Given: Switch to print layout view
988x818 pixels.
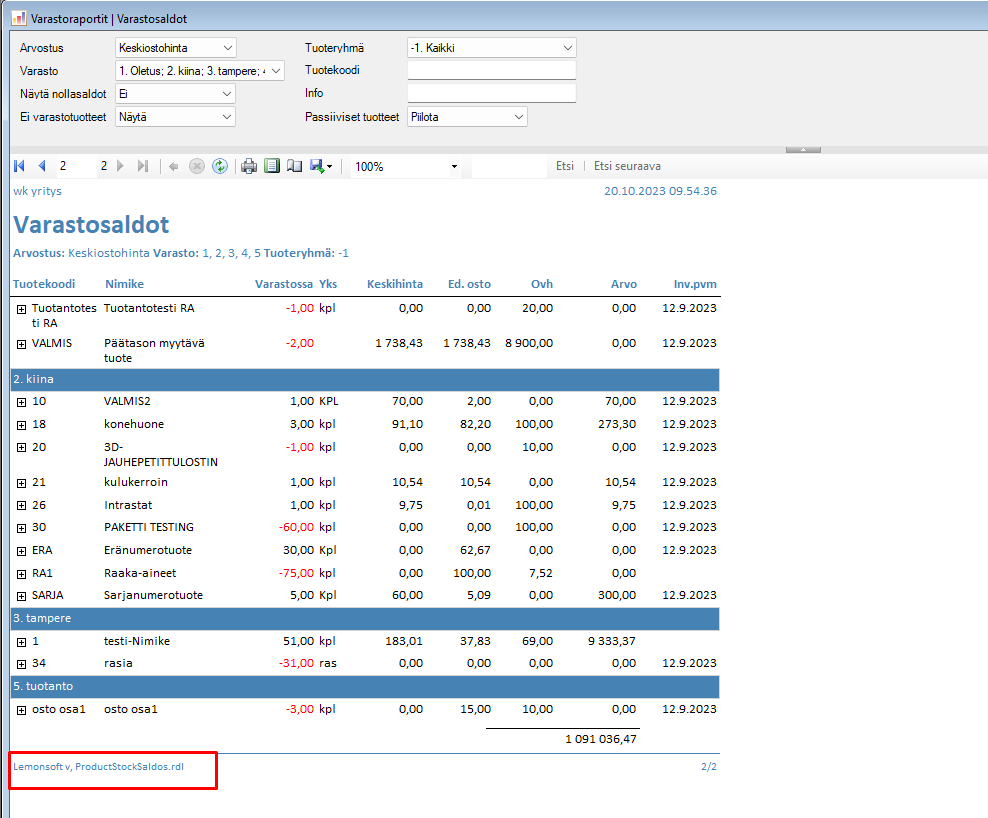Looking at the screenshot, I should [x=271, y=166].
